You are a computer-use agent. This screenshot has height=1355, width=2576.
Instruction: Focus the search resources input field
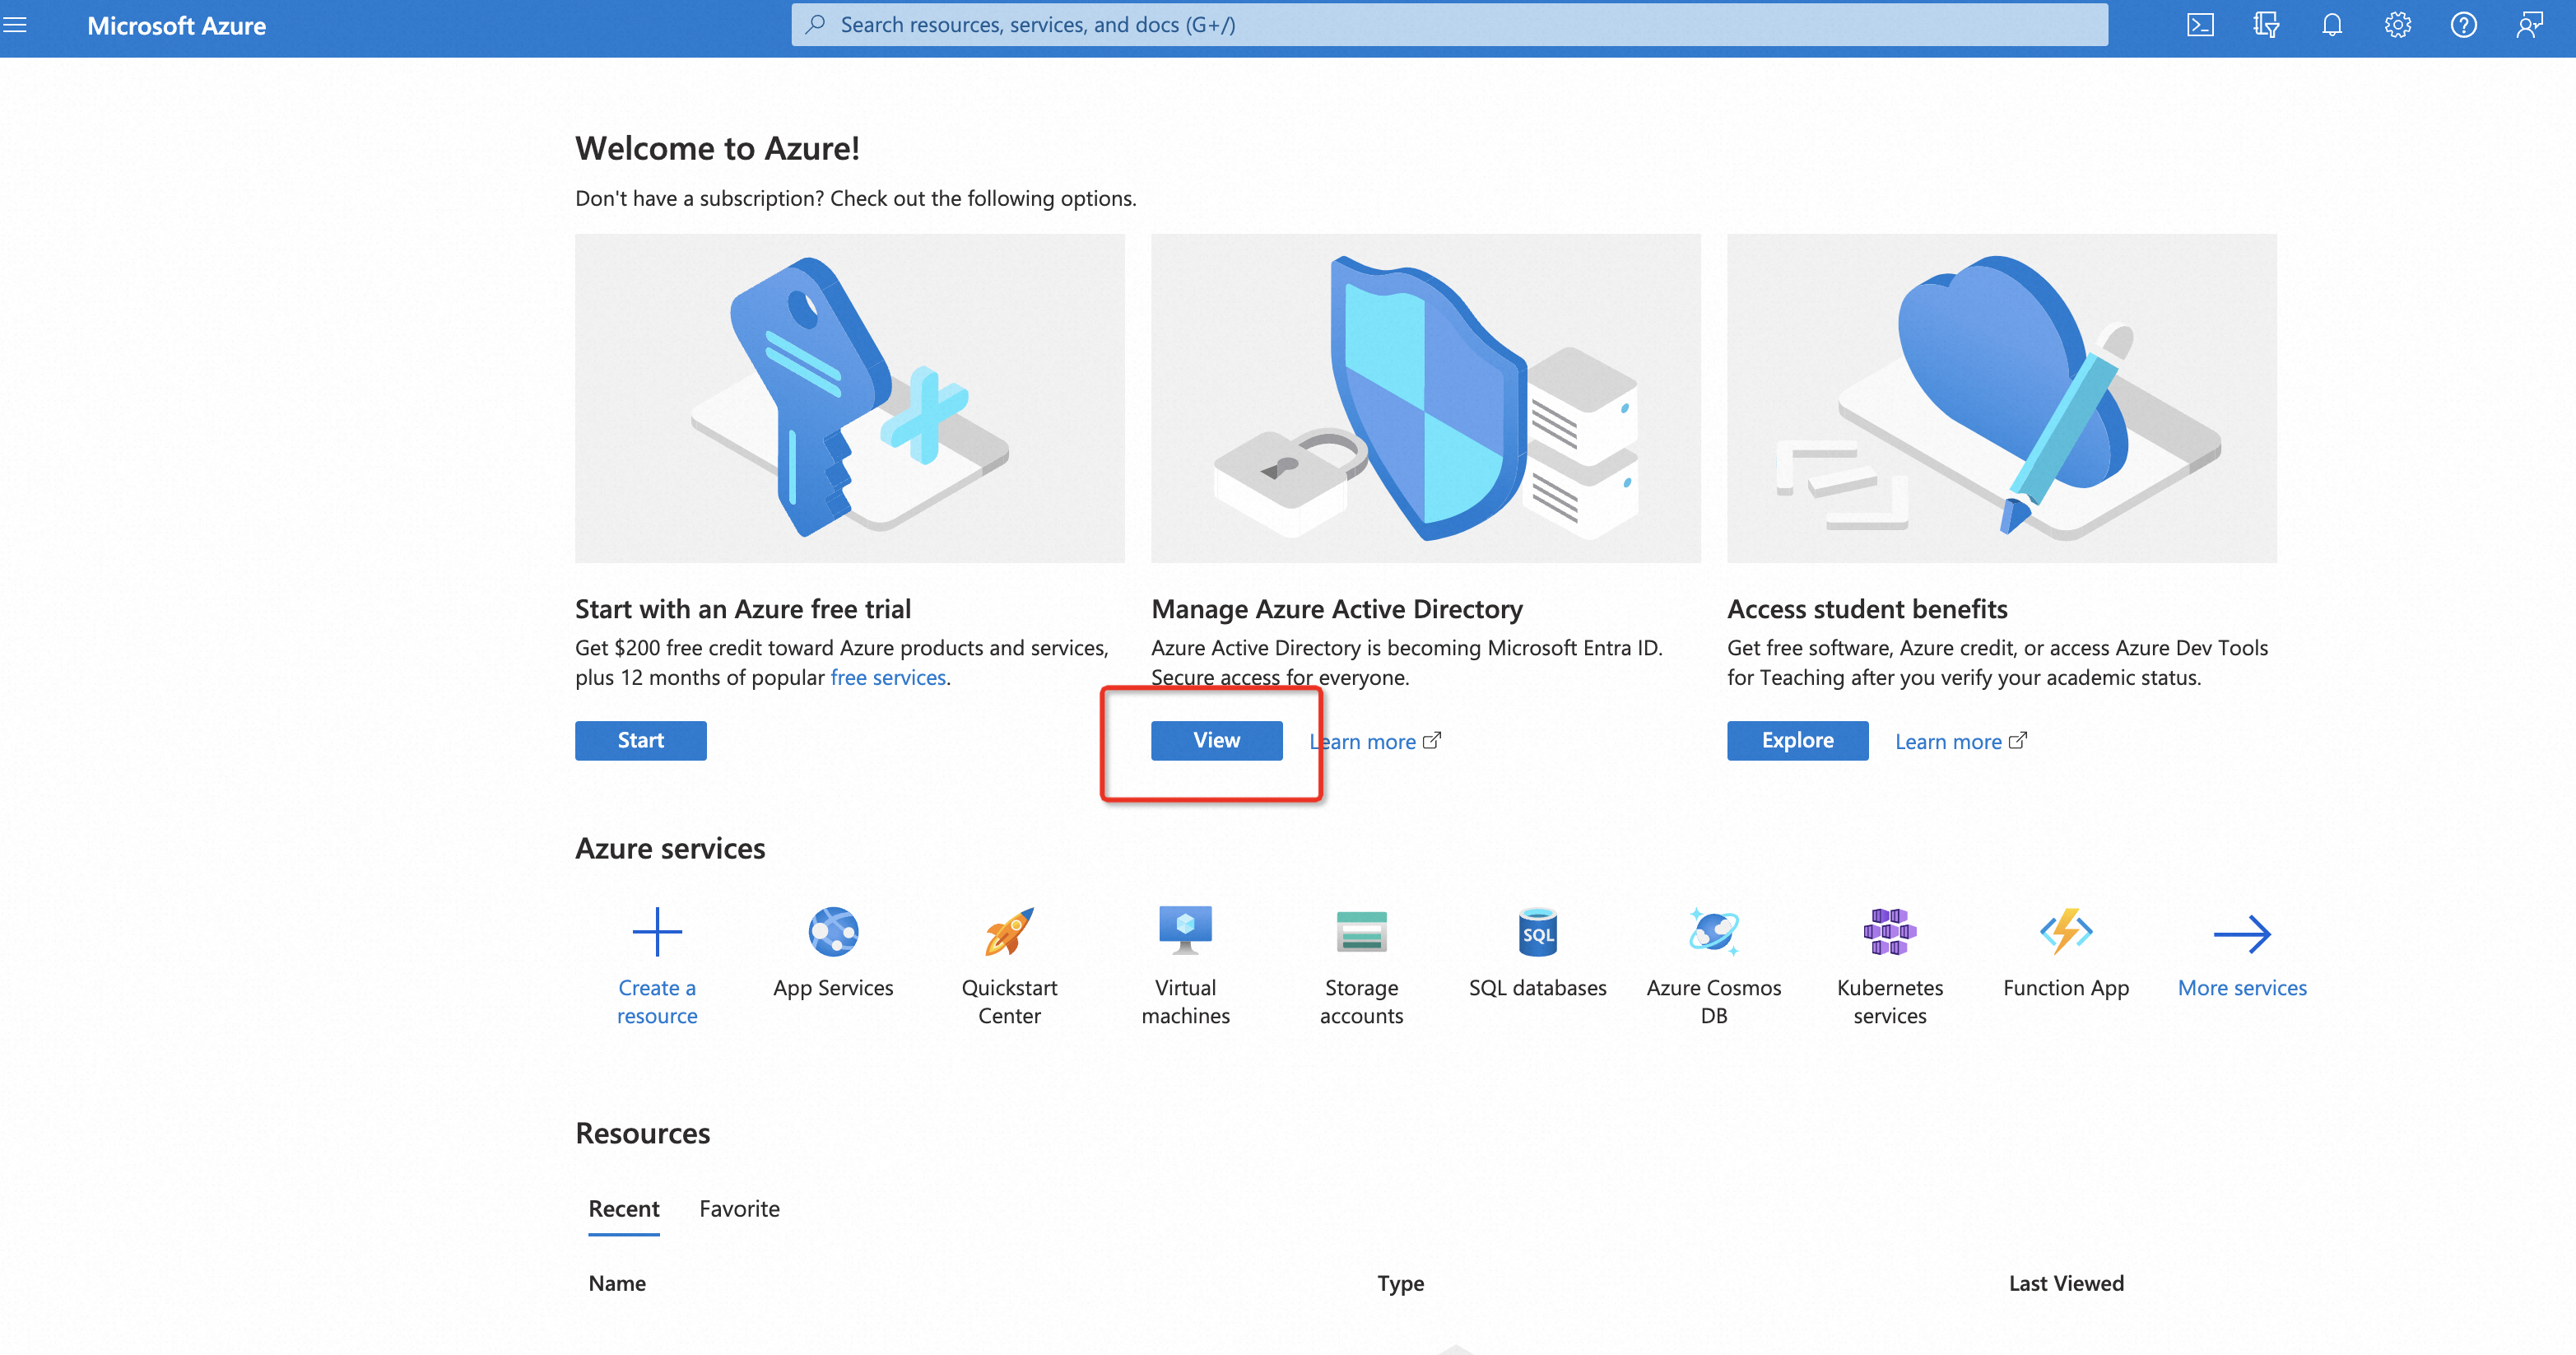(1450, 25)
